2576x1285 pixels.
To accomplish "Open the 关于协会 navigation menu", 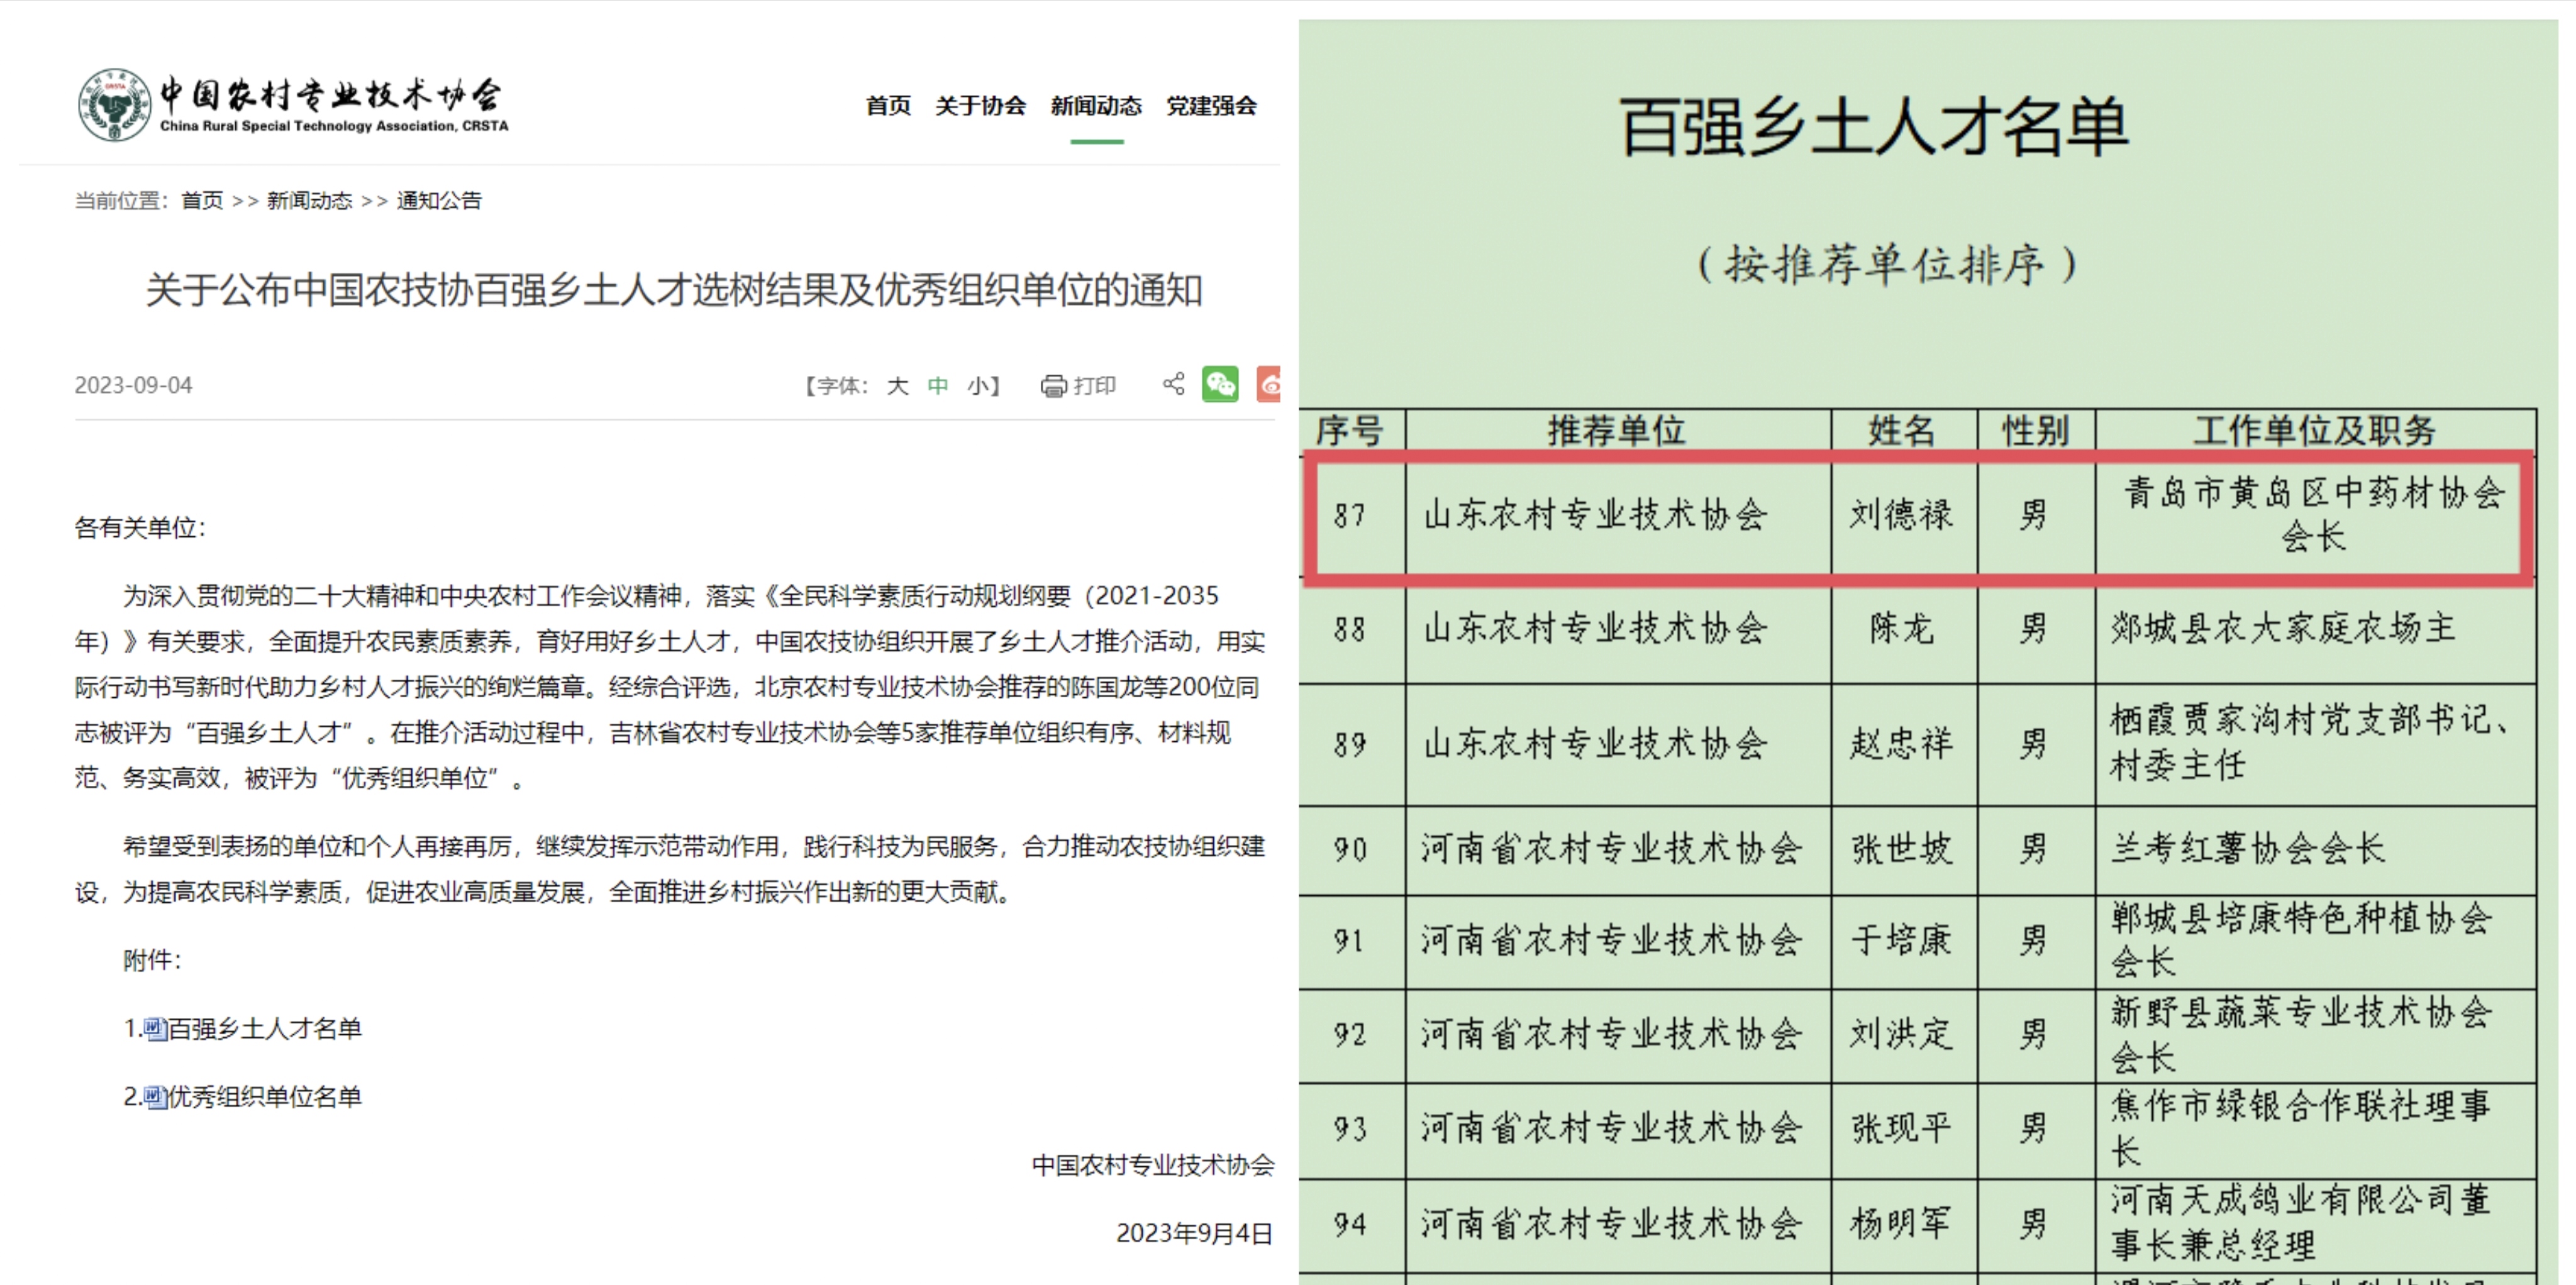I will [980, 106].
